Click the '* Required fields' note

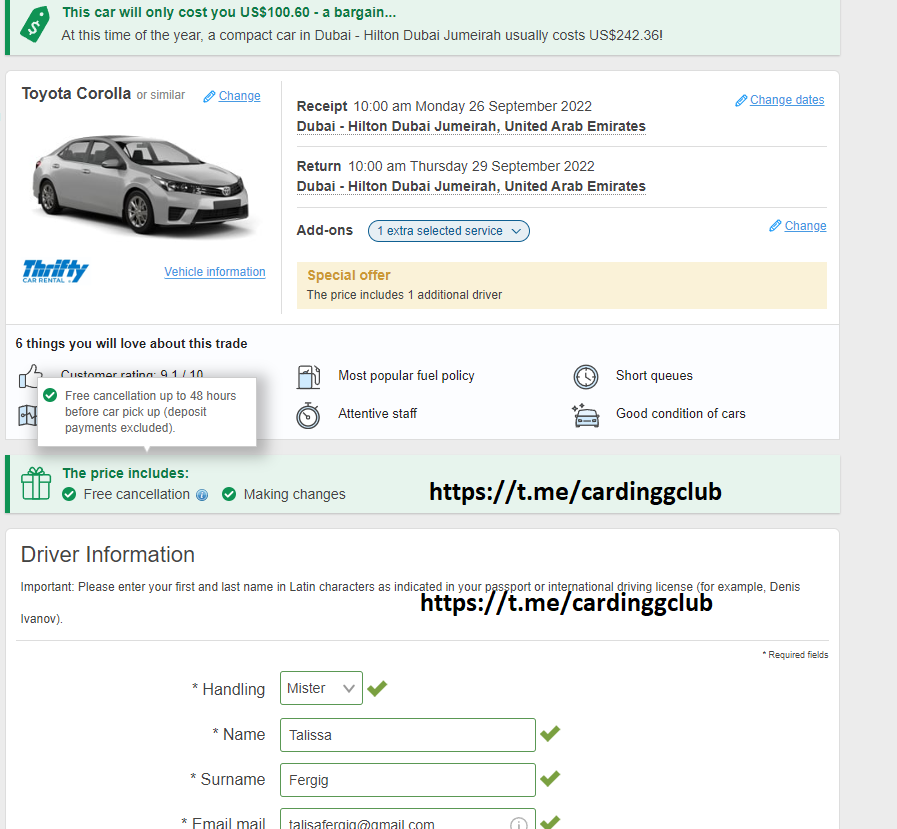(795, 655)
